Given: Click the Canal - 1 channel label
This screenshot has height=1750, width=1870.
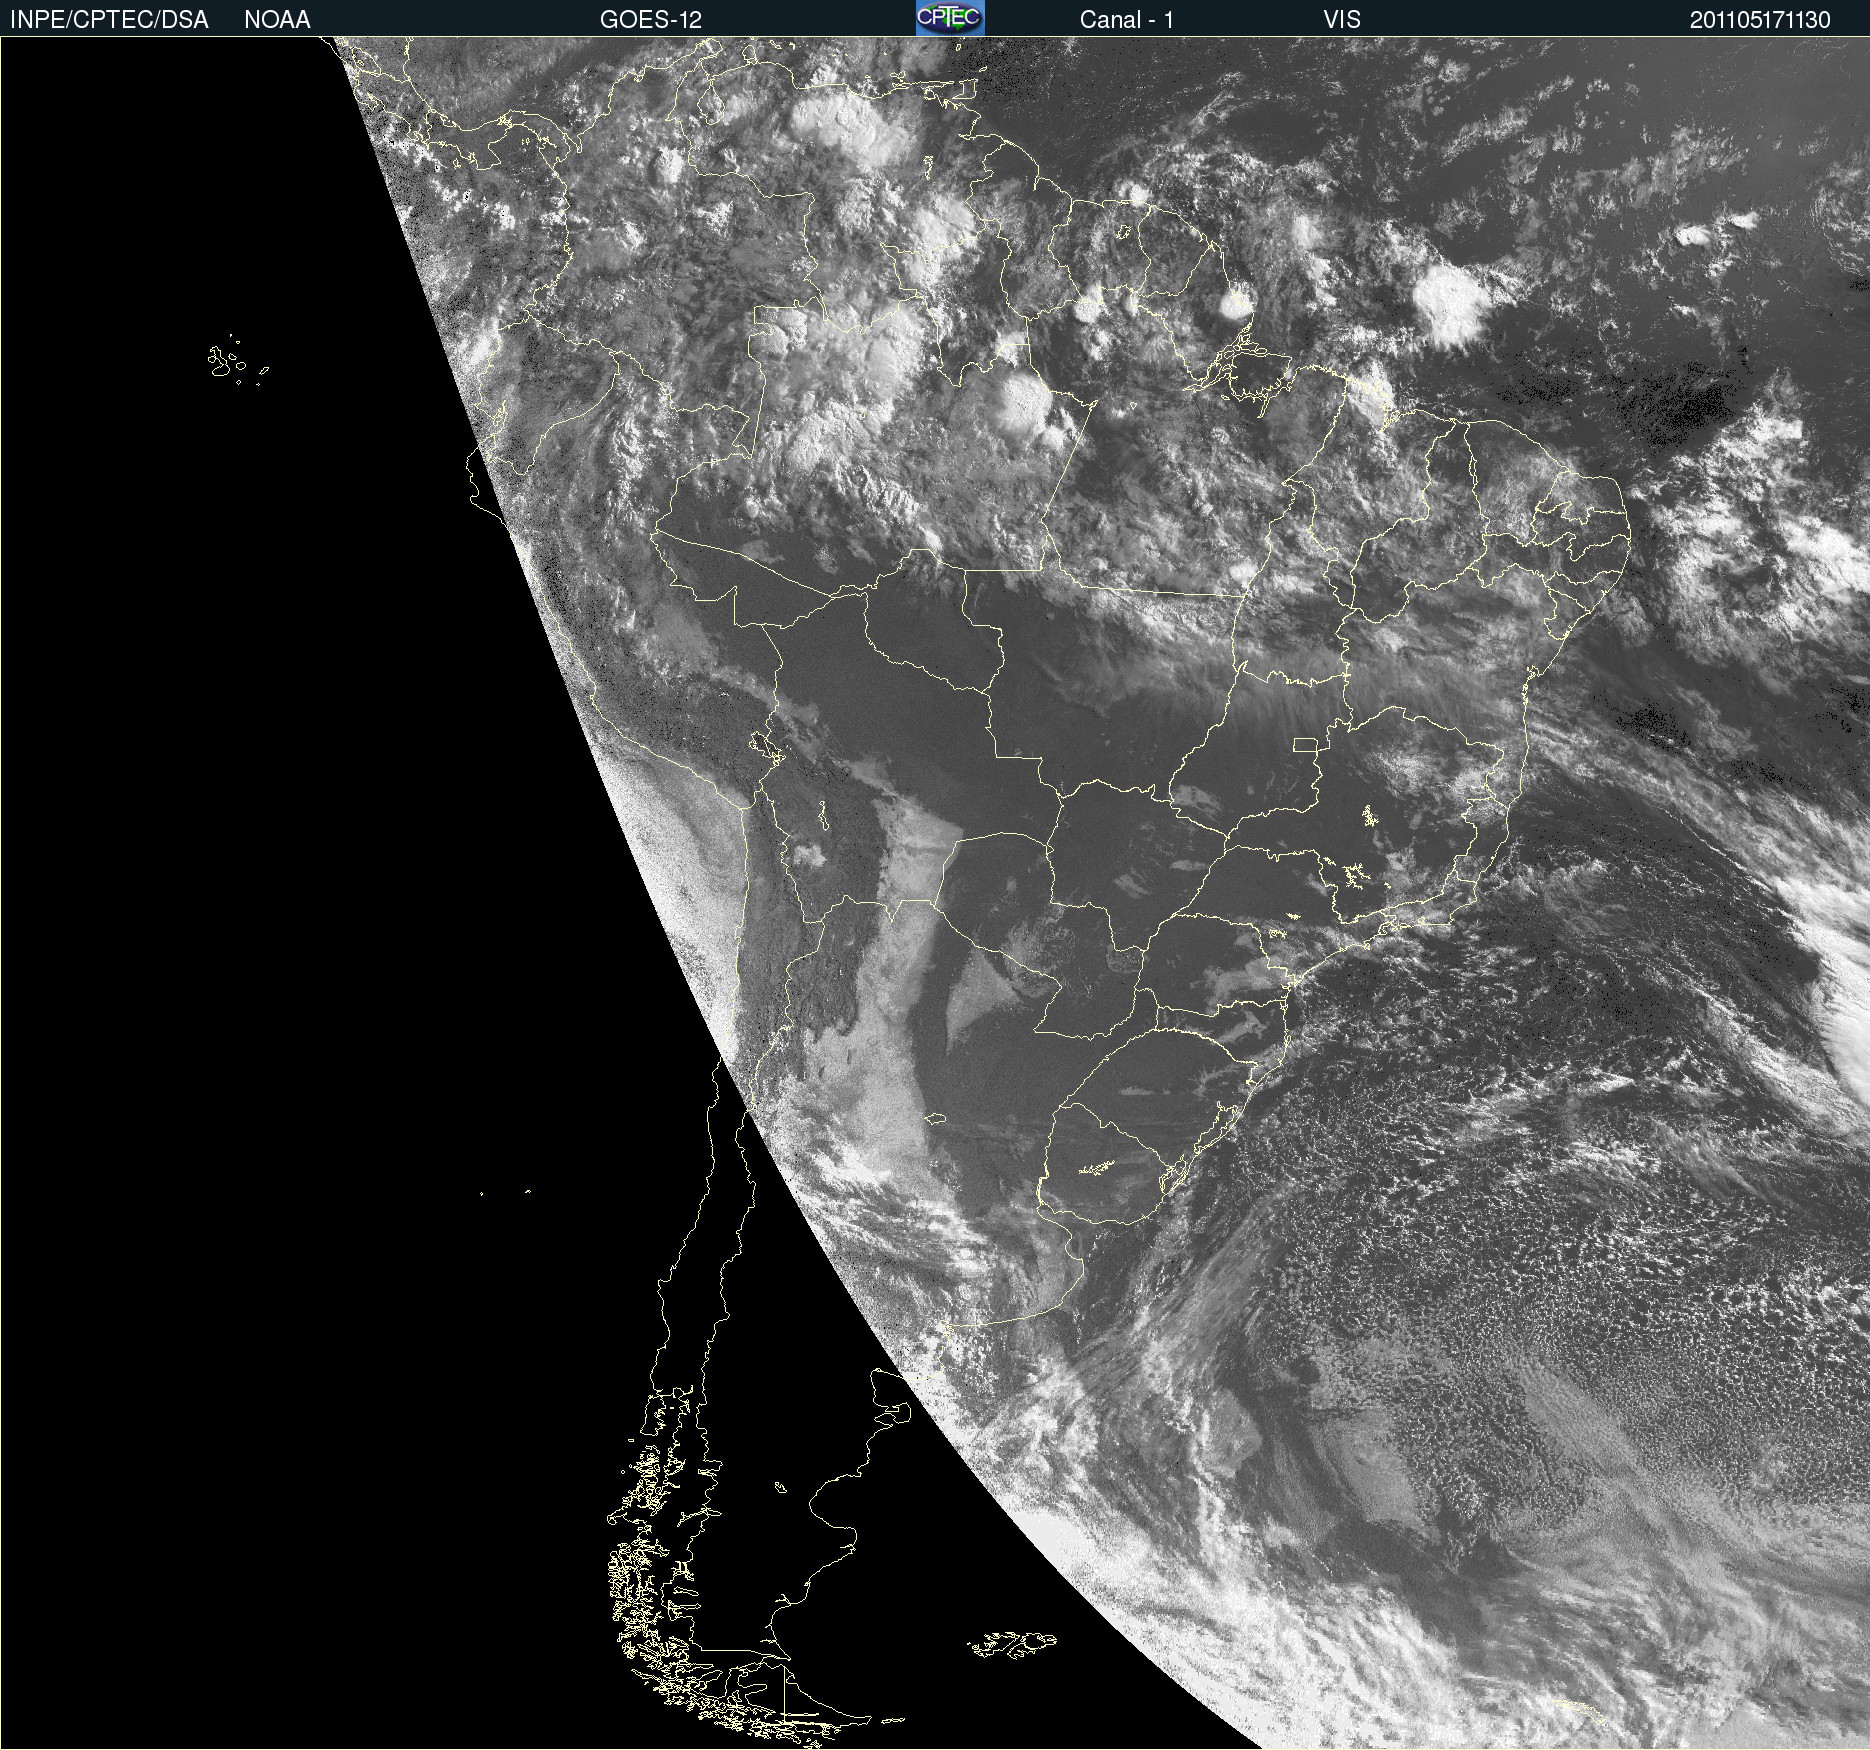Looking at the screenshot, I should (x=1126, y=20).
